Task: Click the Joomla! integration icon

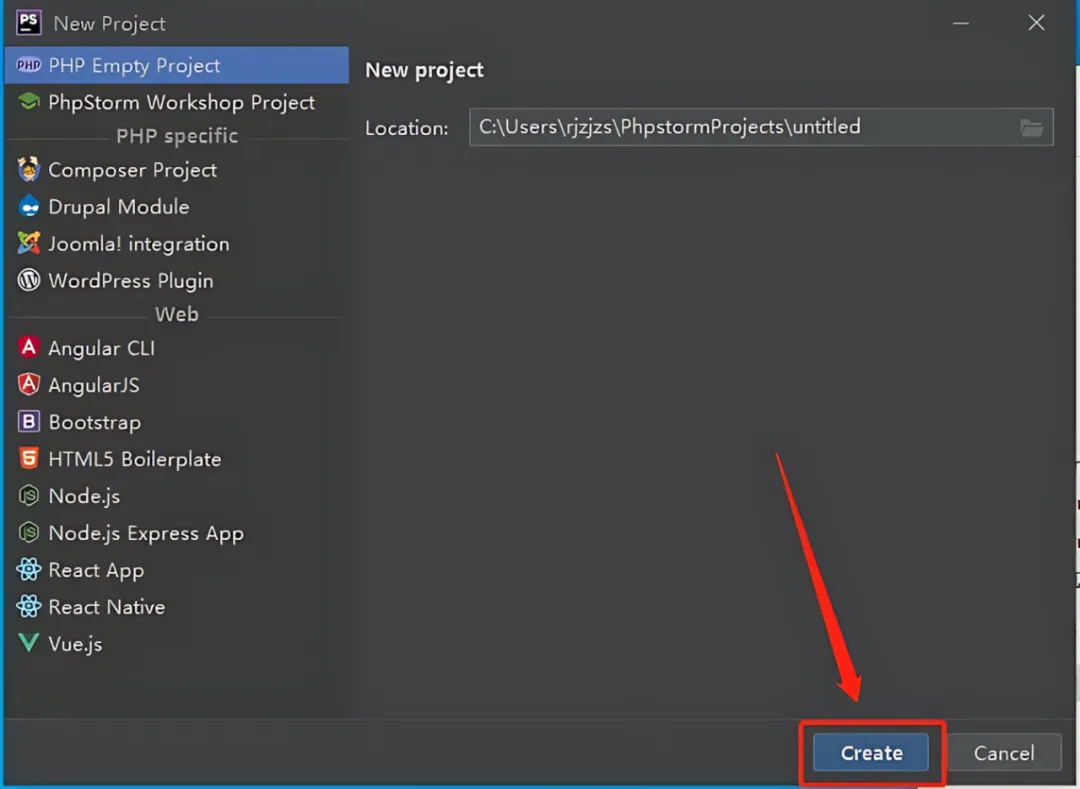Action: click(28, 243)
